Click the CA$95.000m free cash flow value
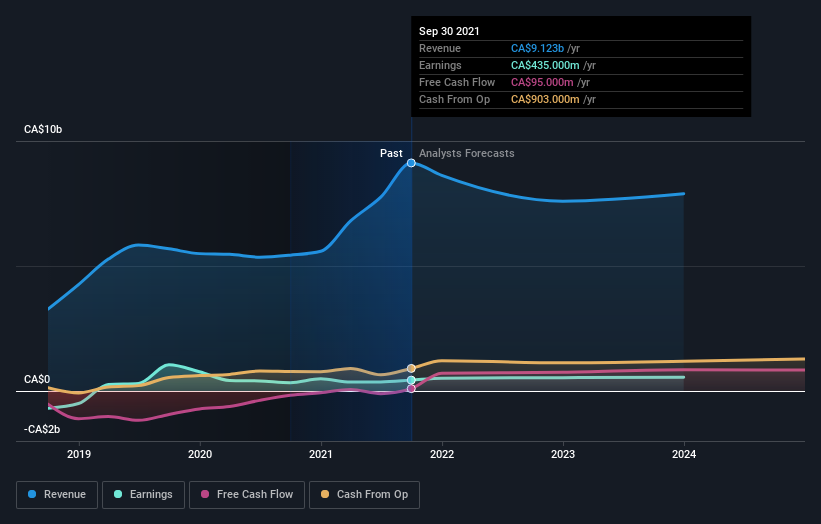Image resolution: width=821 pixels, height=524 pixels. pyautogui.click(x=542, y=82)
